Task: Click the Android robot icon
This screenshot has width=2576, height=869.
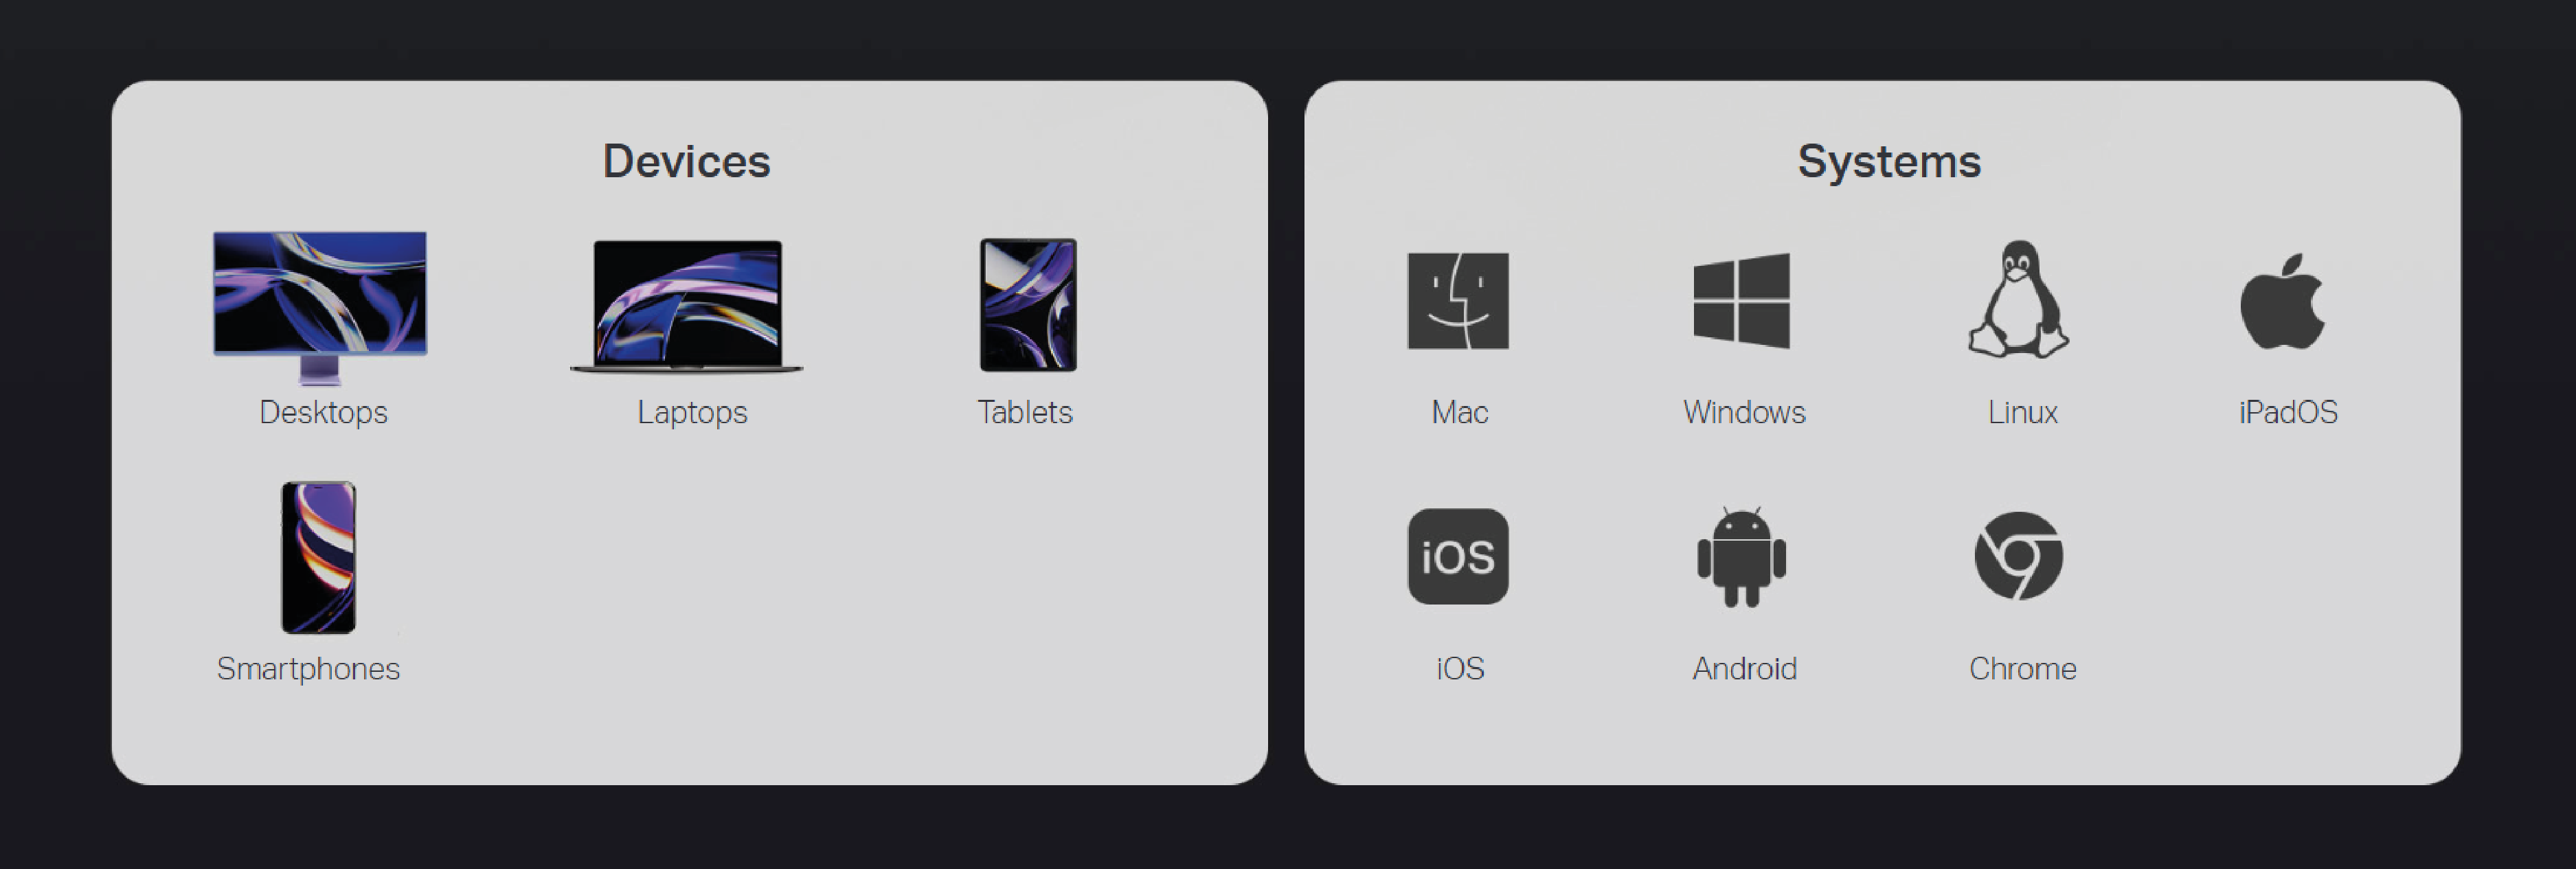Action: [1741, 557]
